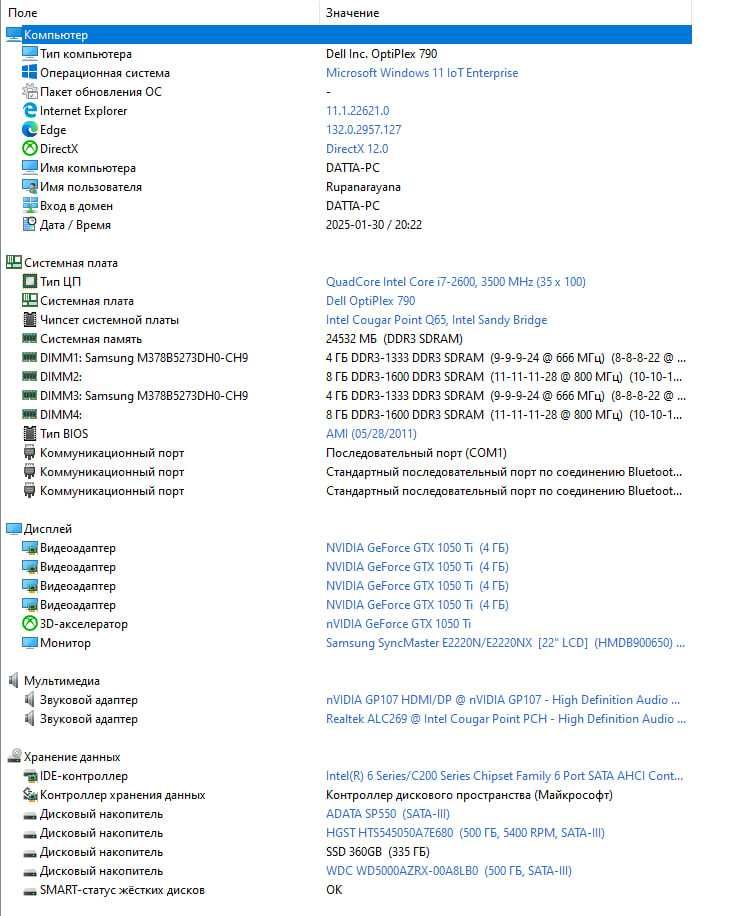Click the 24532 МБ (DDR3 SDRAM) value
This screenshot has height=916, width=754.
[394, 338]
